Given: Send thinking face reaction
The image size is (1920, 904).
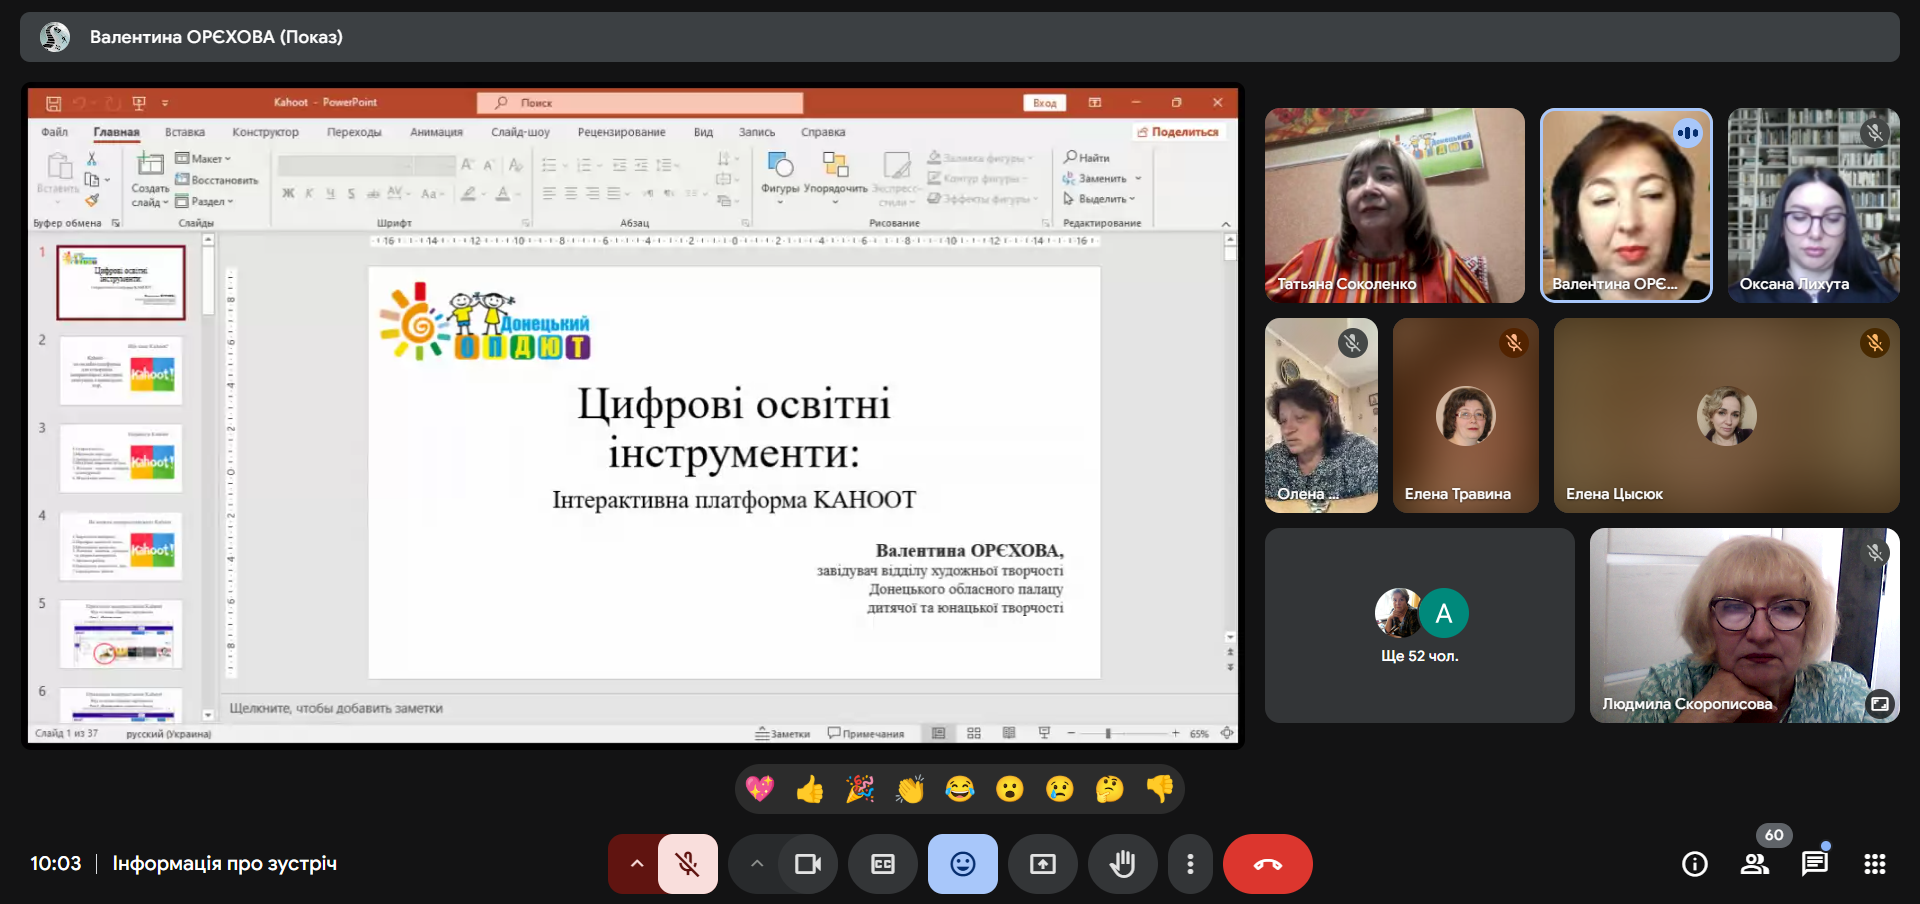Looking at the screenshot, I should pos(1110,789).
